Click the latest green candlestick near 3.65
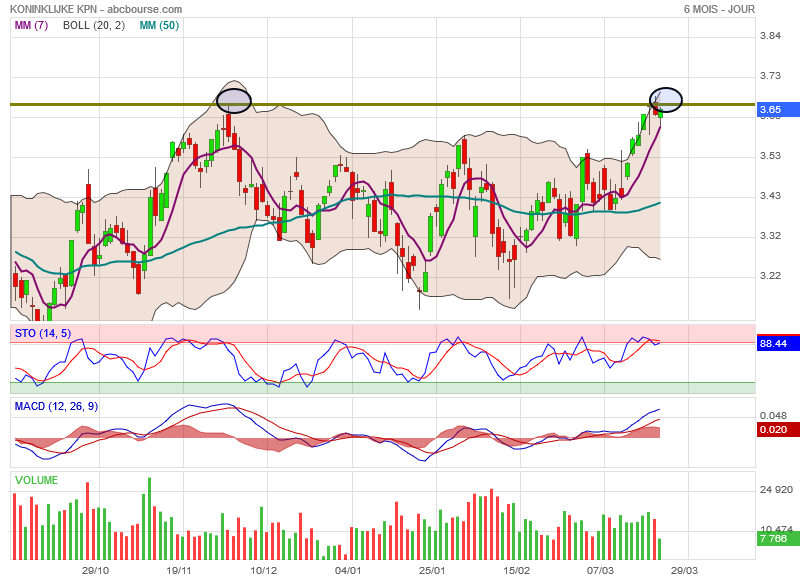Screen dimensions: 800x580 660,113
